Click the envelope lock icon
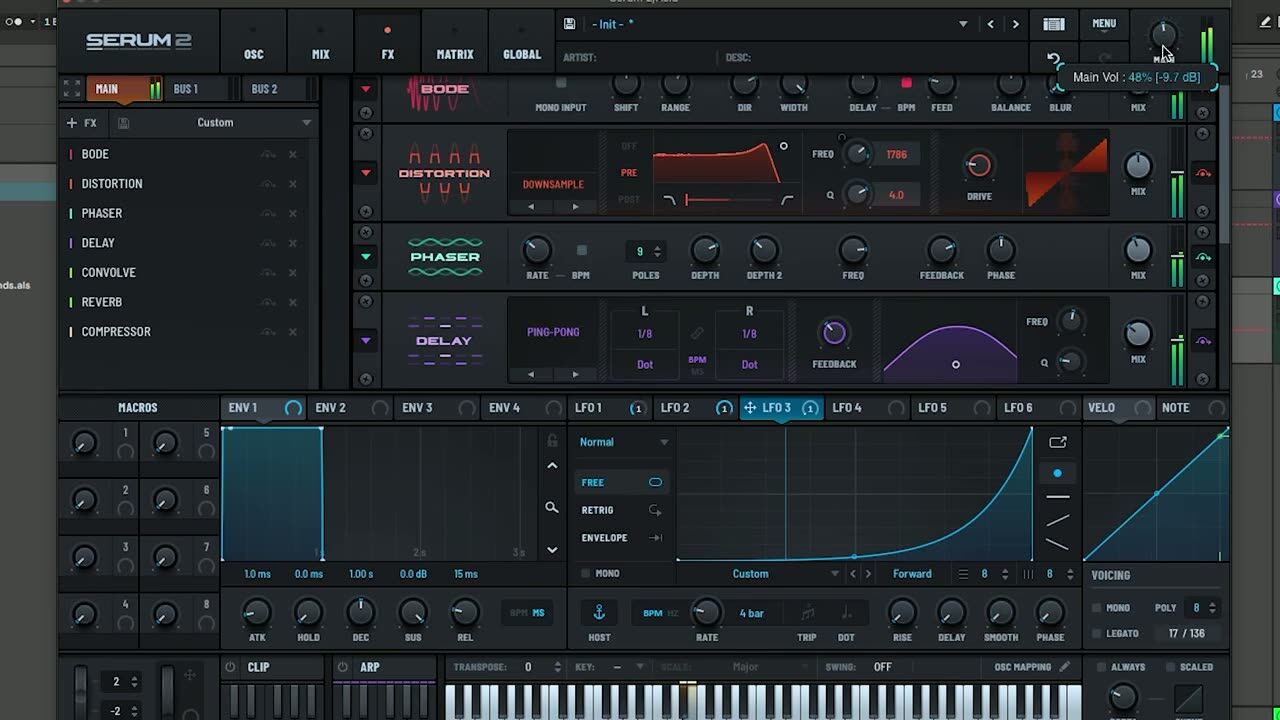The height and width of the screenshot is (720, 1280). point(552,440)
